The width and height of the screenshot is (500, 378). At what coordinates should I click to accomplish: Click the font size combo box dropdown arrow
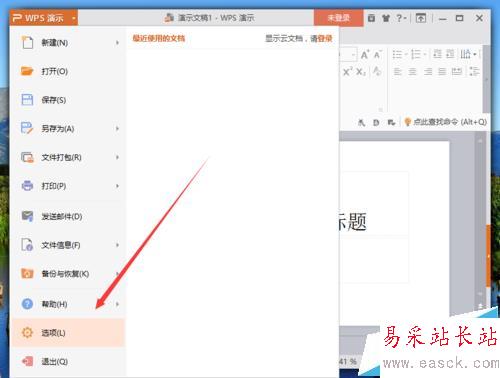[x=353, y=54]
